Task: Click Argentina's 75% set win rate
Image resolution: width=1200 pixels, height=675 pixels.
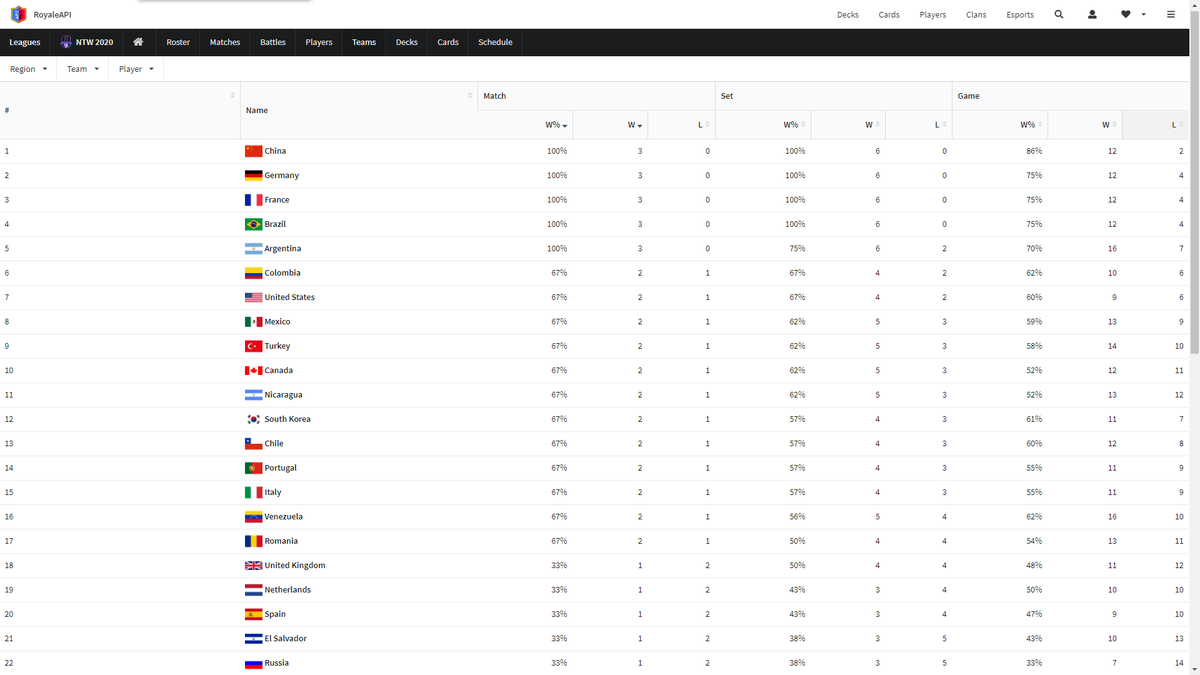Action: (x=795, y=249)
